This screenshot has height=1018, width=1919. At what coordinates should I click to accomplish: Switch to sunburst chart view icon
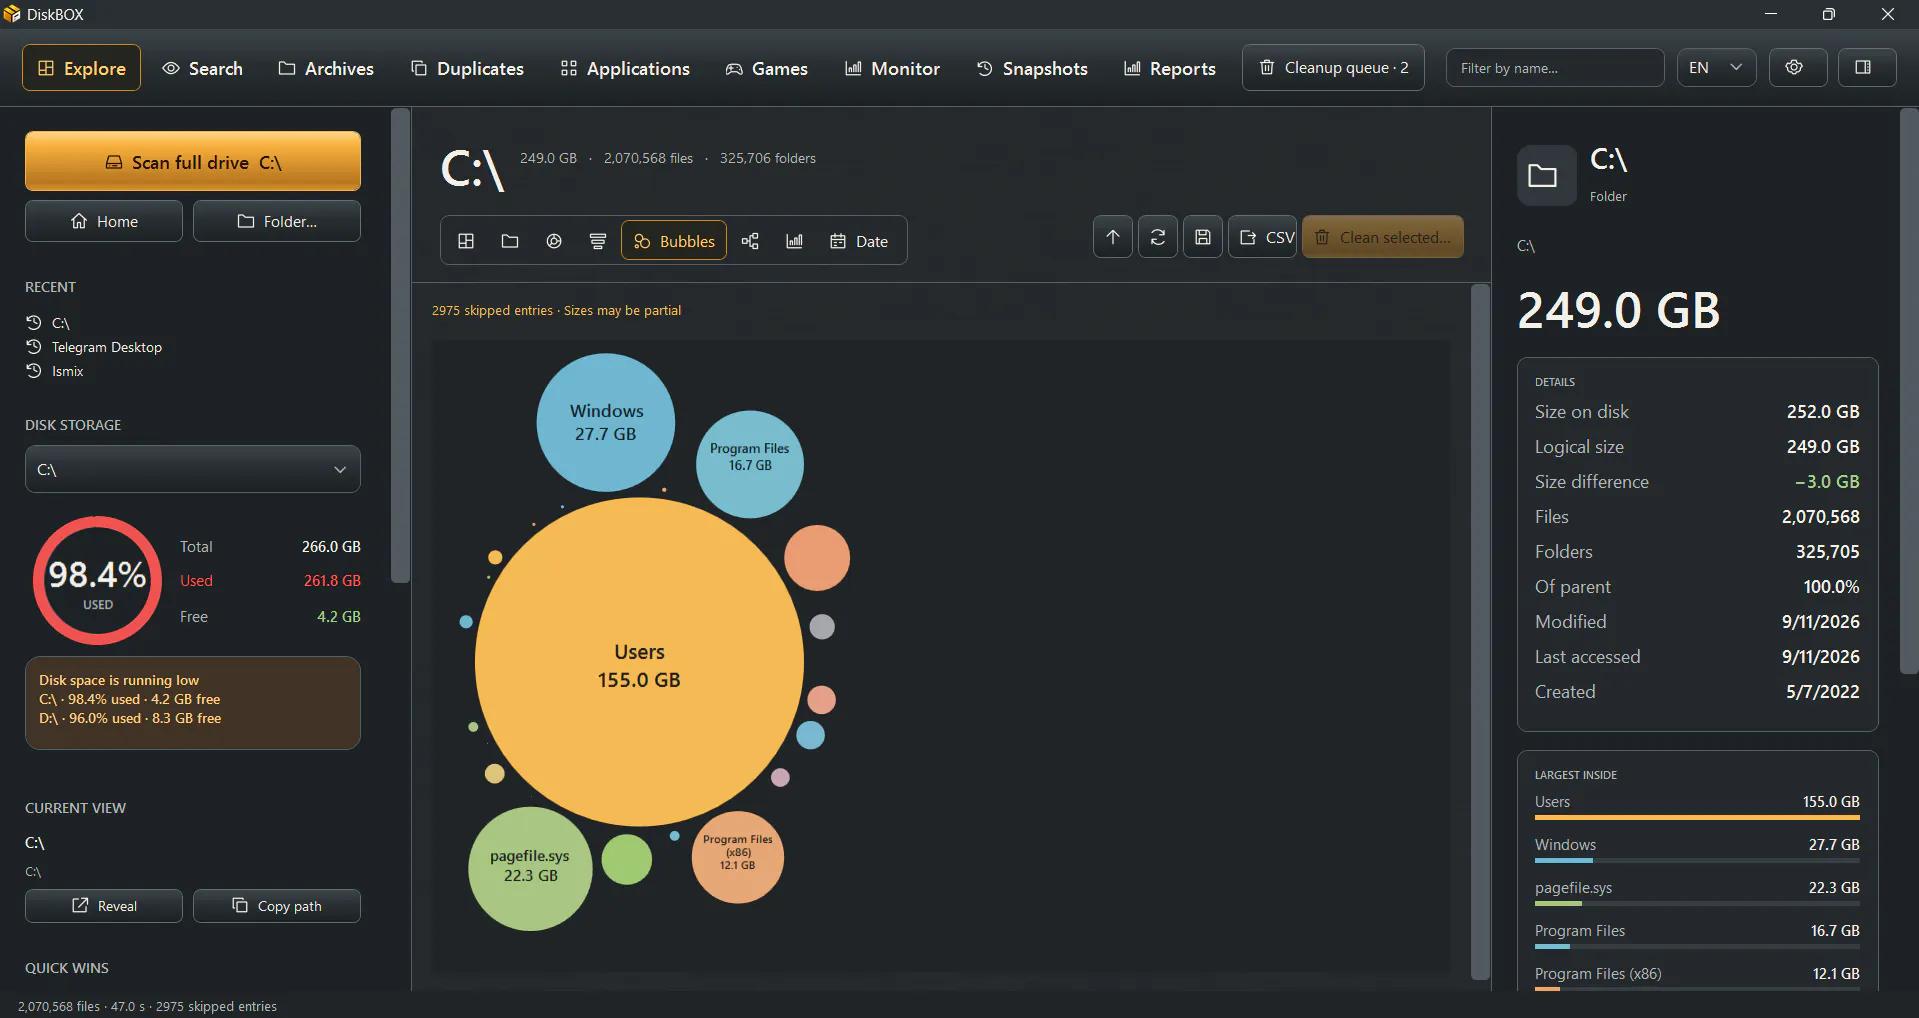pyautogui.click(x=554, y=241)
